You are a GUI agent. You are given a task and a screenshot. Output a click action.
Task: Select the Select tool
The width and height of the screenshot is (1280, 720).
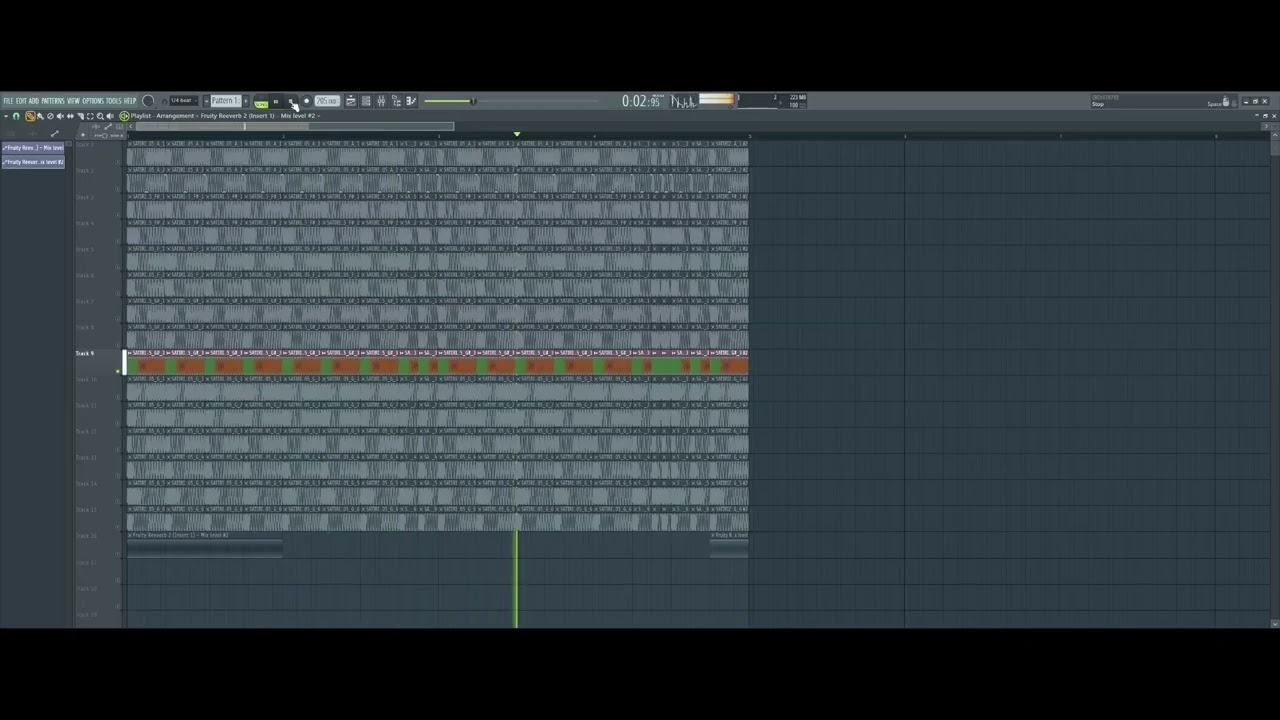90,116
